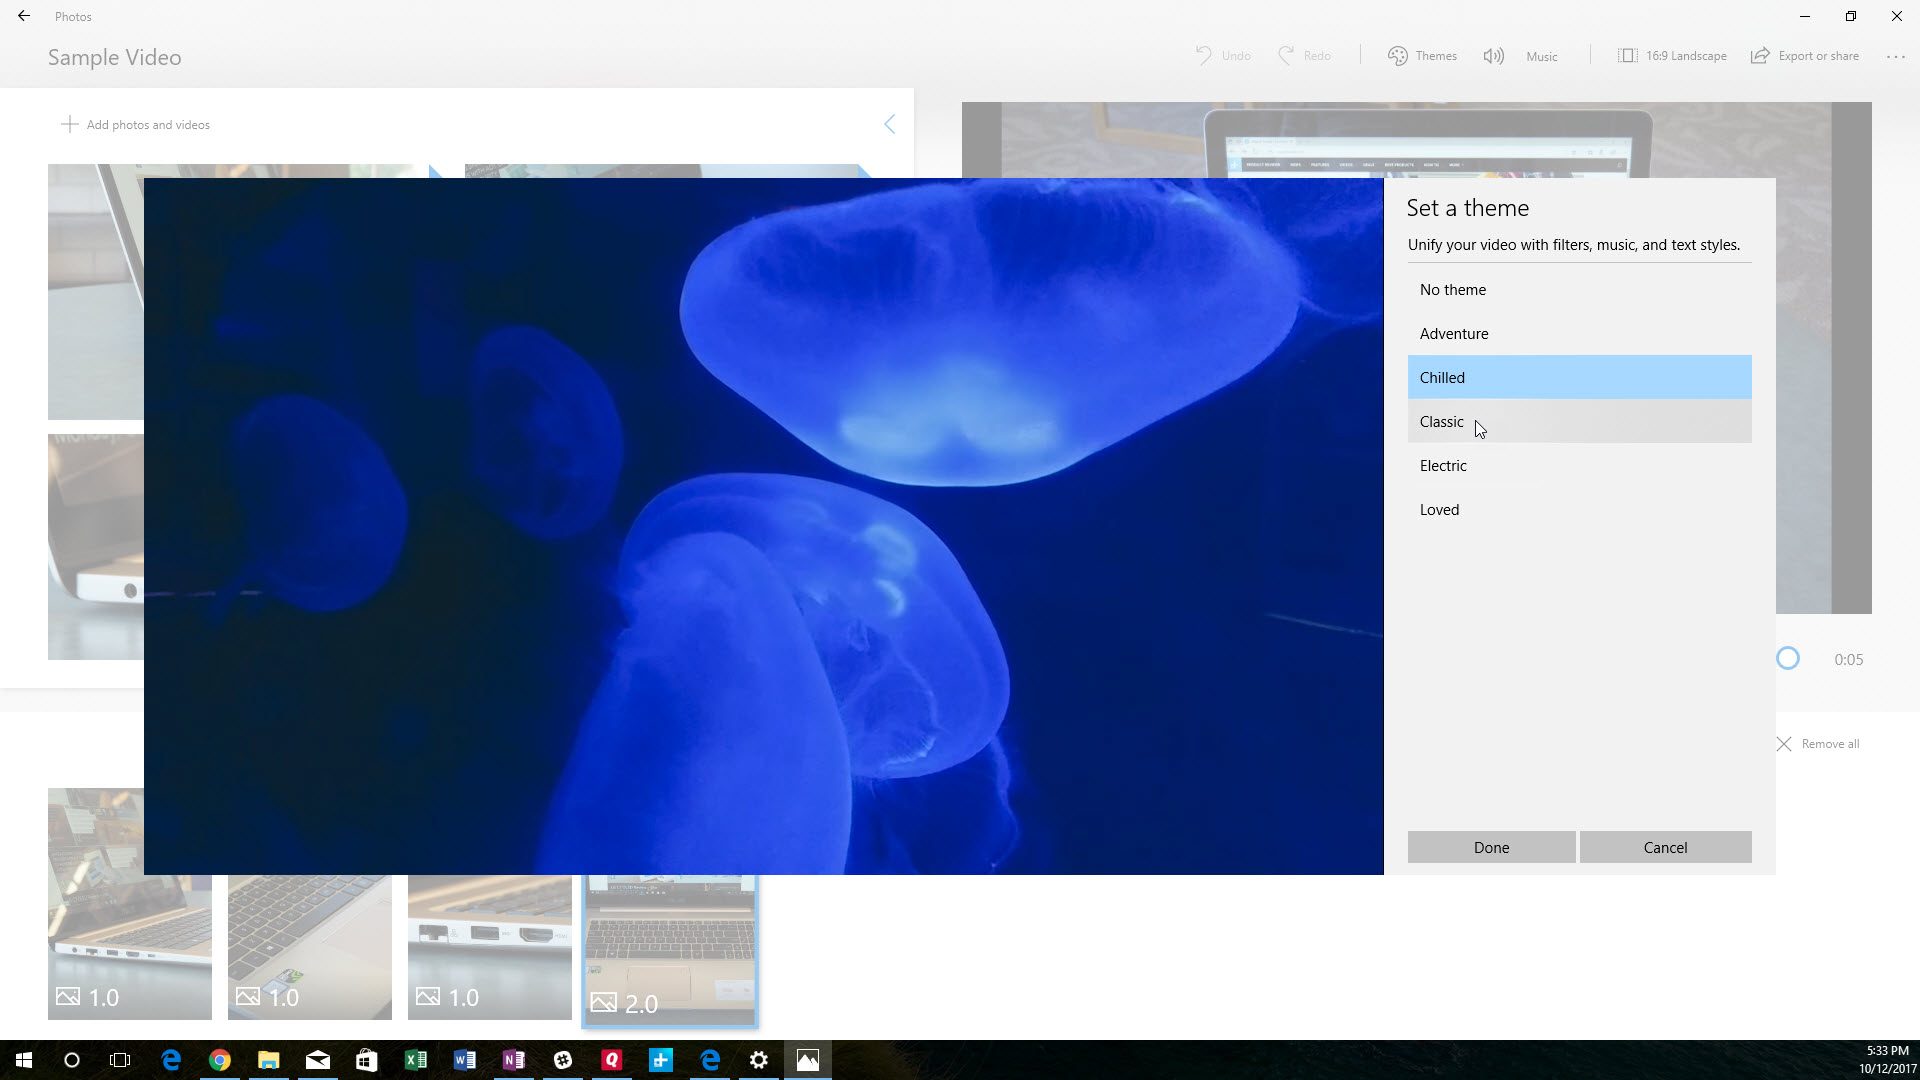Image resolution: width=1920 pixels, height=1080 pixels.
Task: Open OneNote from the taskbar
Action: coord(513,1060)
